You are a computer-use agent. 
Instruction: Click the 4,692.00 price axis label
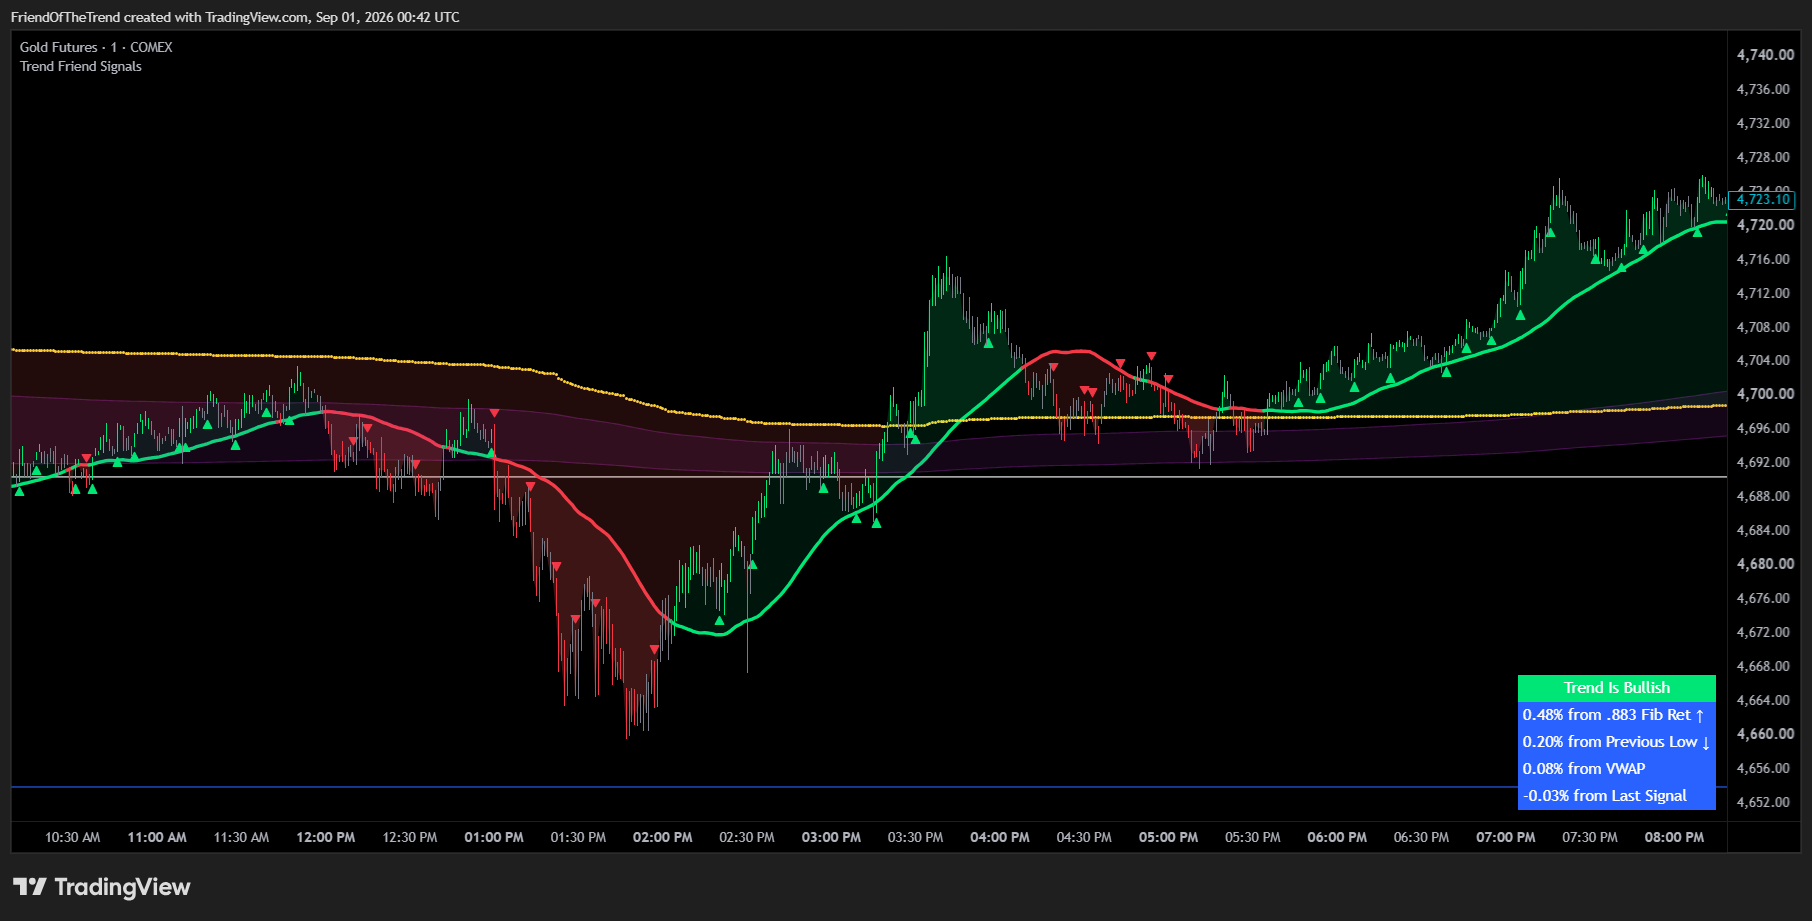pyautogui.click(x=1765, y=462)
